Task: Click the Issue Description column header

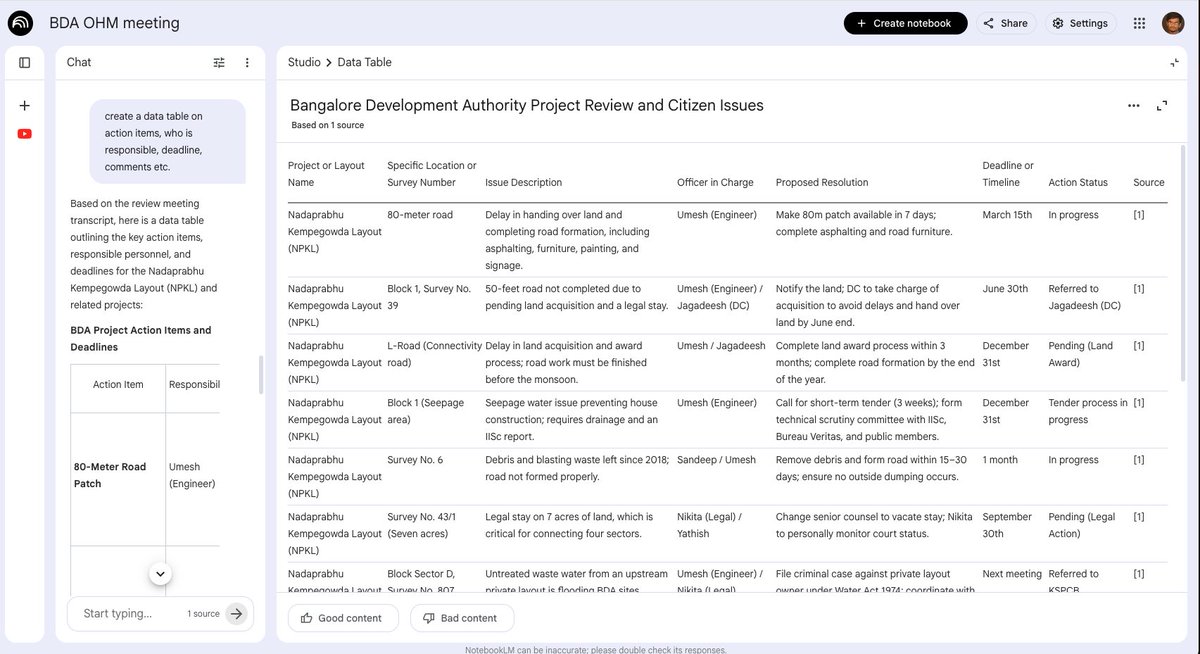Action: (x=523, y=183)
